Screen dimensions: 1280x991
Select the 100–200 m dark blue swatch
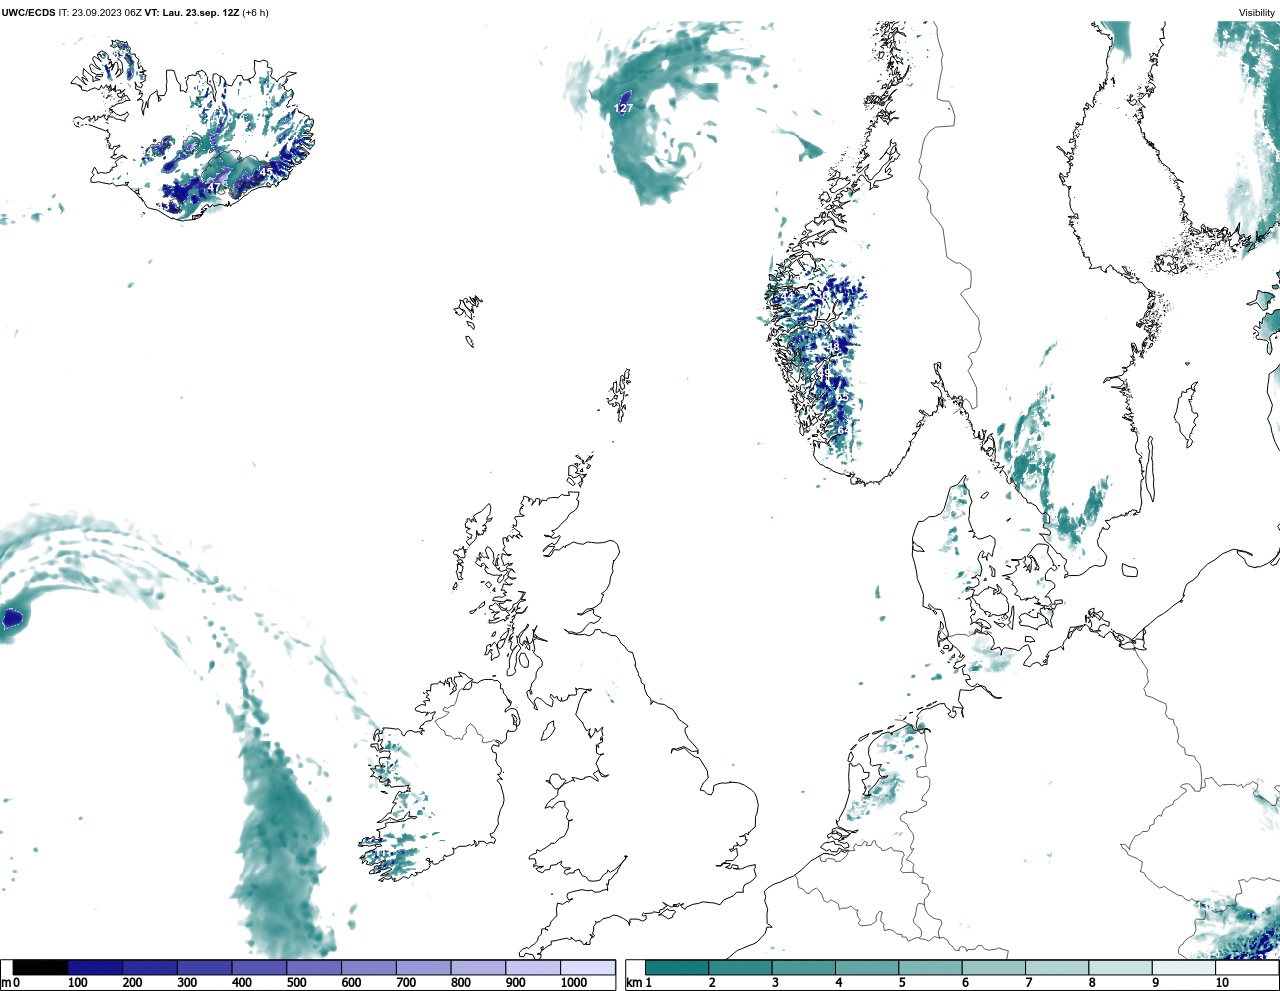click(95, 968)
